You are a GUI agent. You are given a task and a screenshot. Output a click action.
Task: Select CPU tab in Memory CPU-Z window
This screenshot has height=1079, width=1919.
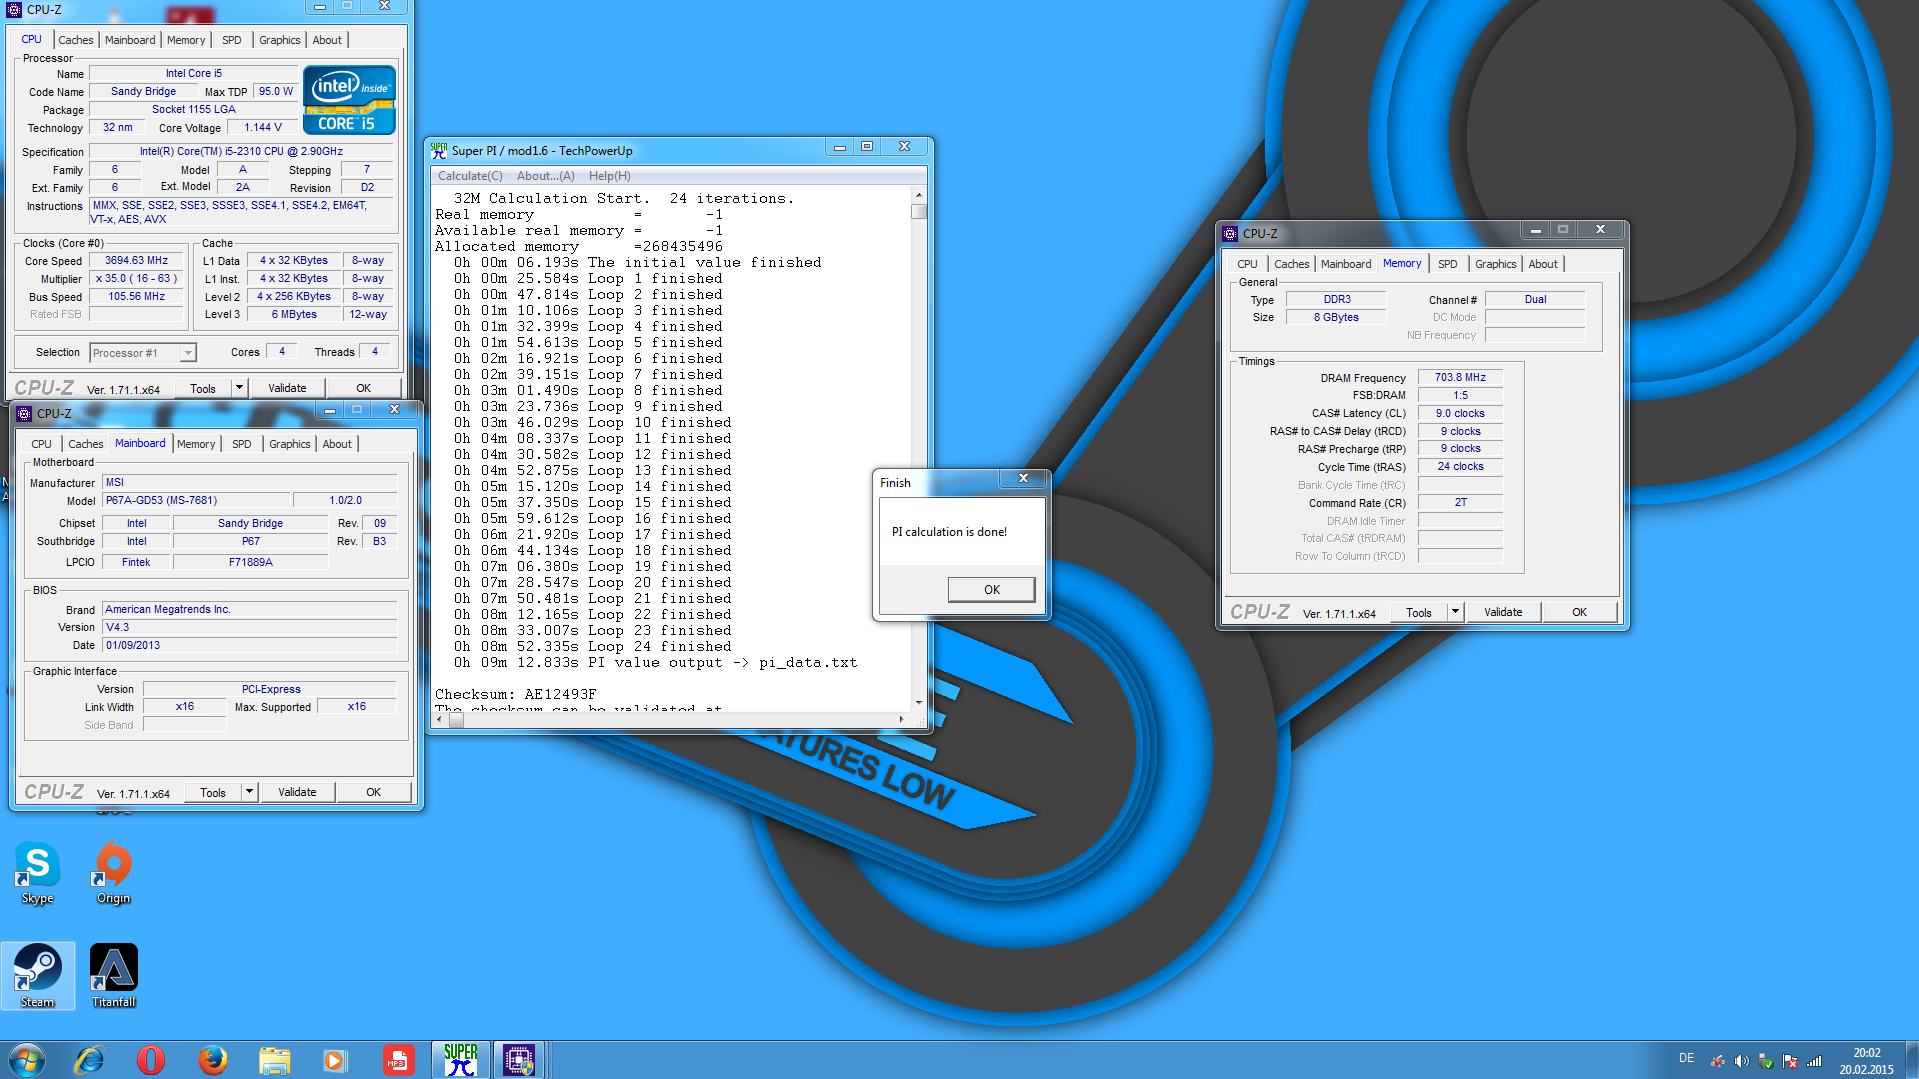pyautogui.click(x=1247, y=264)
